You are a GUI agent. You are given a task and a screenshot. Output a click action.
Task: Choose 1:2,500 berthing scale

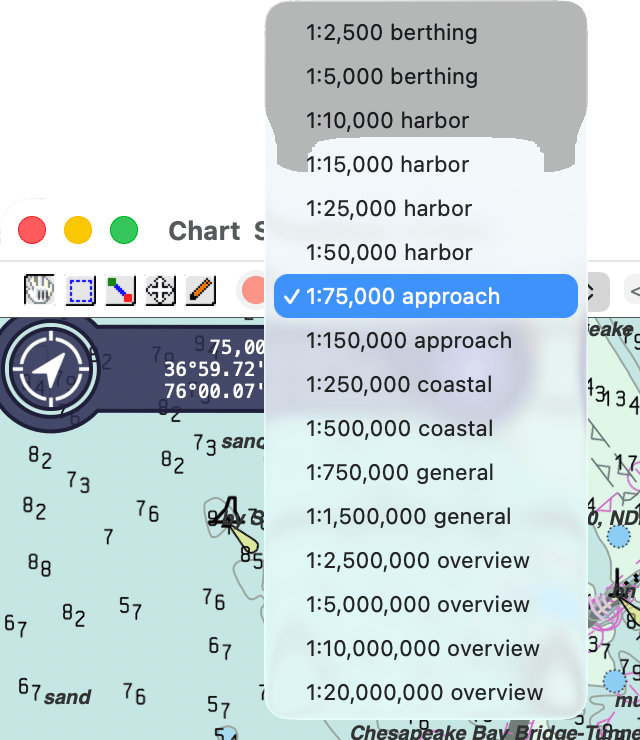tap(426, 33)
